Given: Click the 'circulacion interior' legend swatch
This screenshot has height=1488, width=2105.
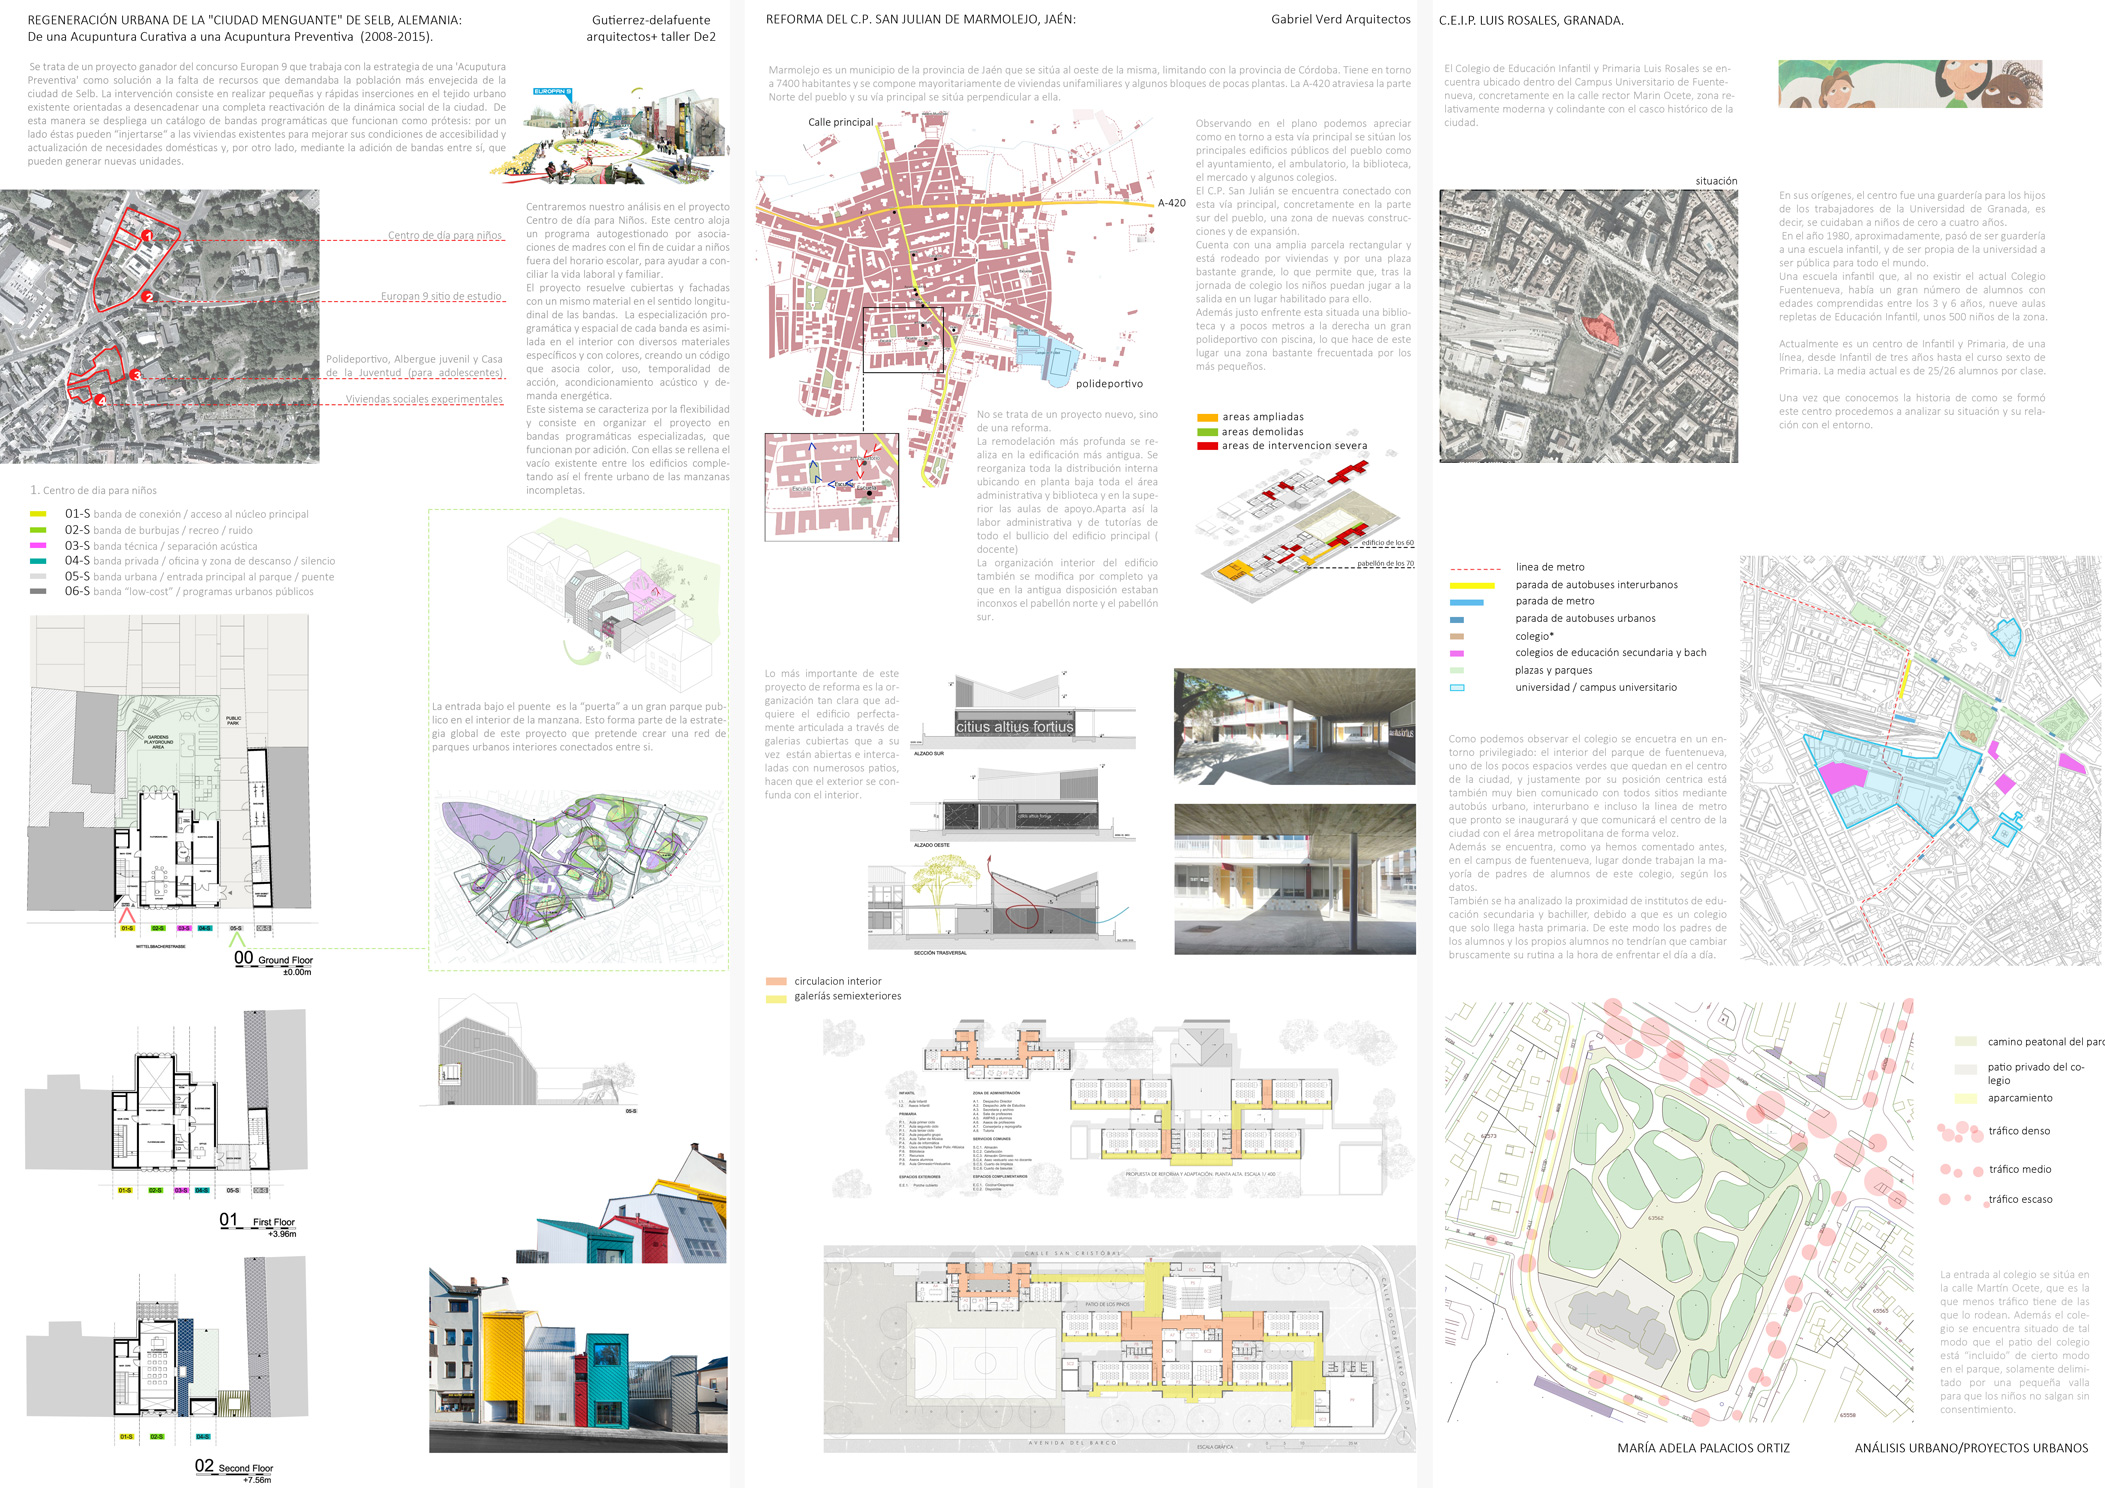Looking at the screenshot, I should tap(776, 982).
